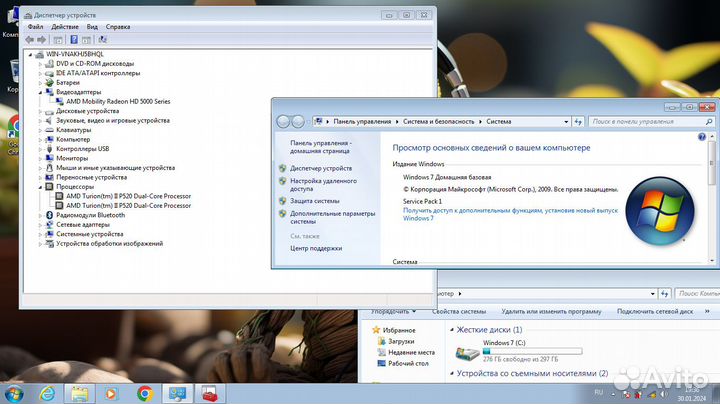Open the Файл menu

(35, 27)
